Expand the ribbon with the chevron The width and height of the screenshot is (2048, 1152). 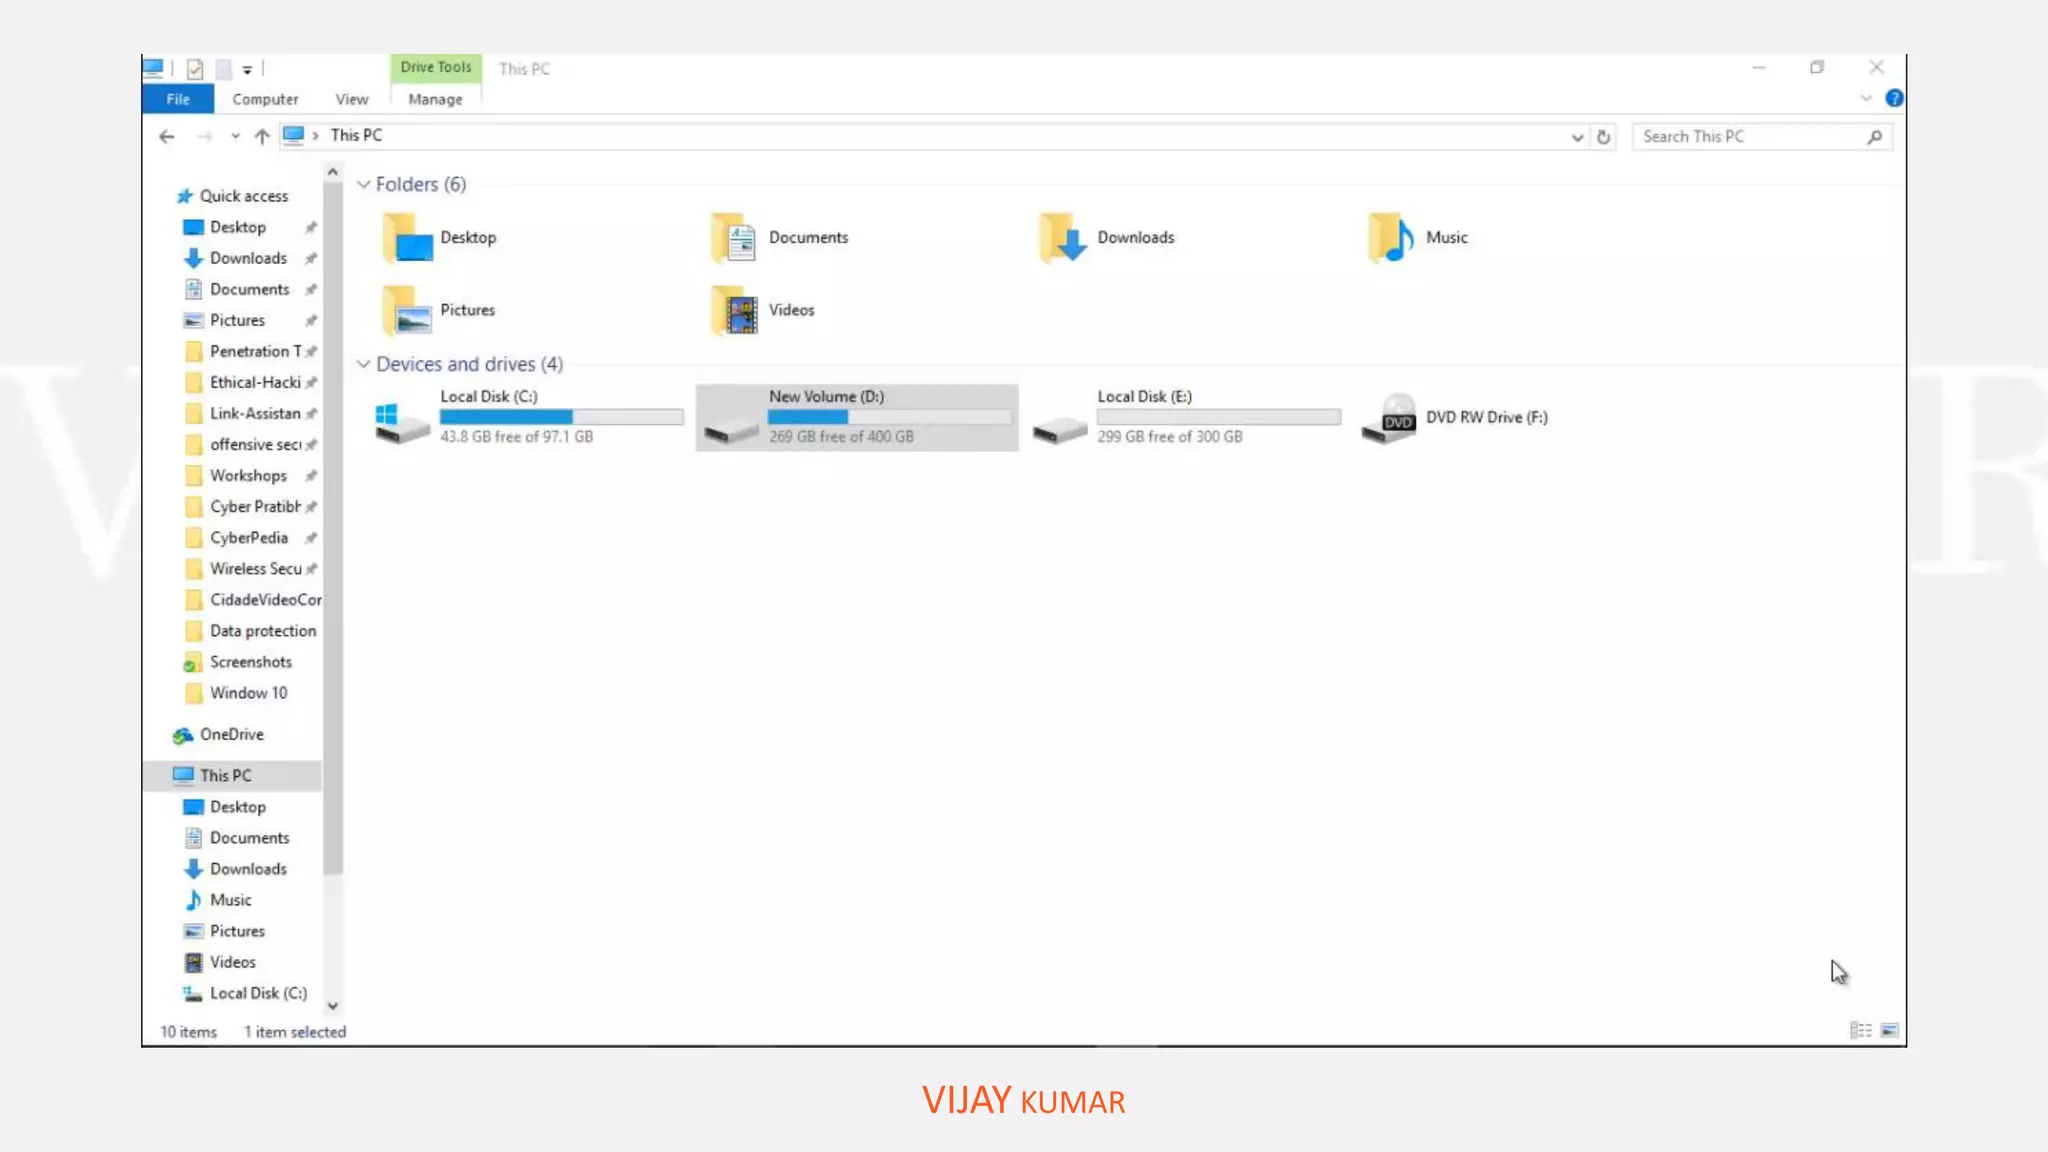pos(1865,98)
